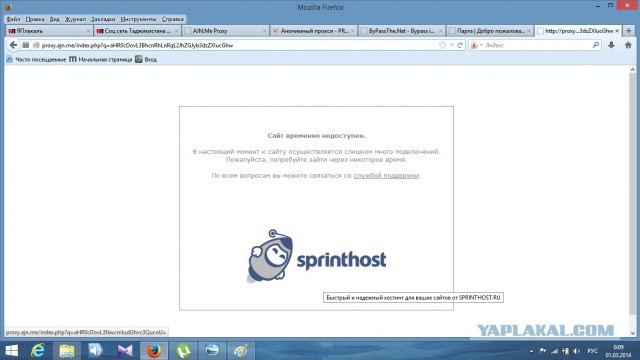Open Начальная страница bookmark
Screen dimensions: 640x360
tap(100, 60)
